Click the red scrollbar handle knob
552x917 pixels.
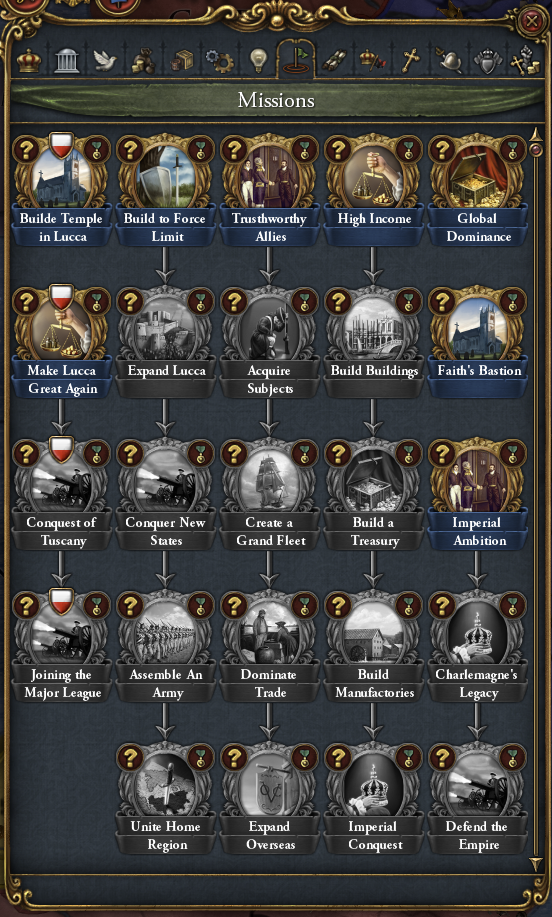pyautogui.click(x=536, y=150)
